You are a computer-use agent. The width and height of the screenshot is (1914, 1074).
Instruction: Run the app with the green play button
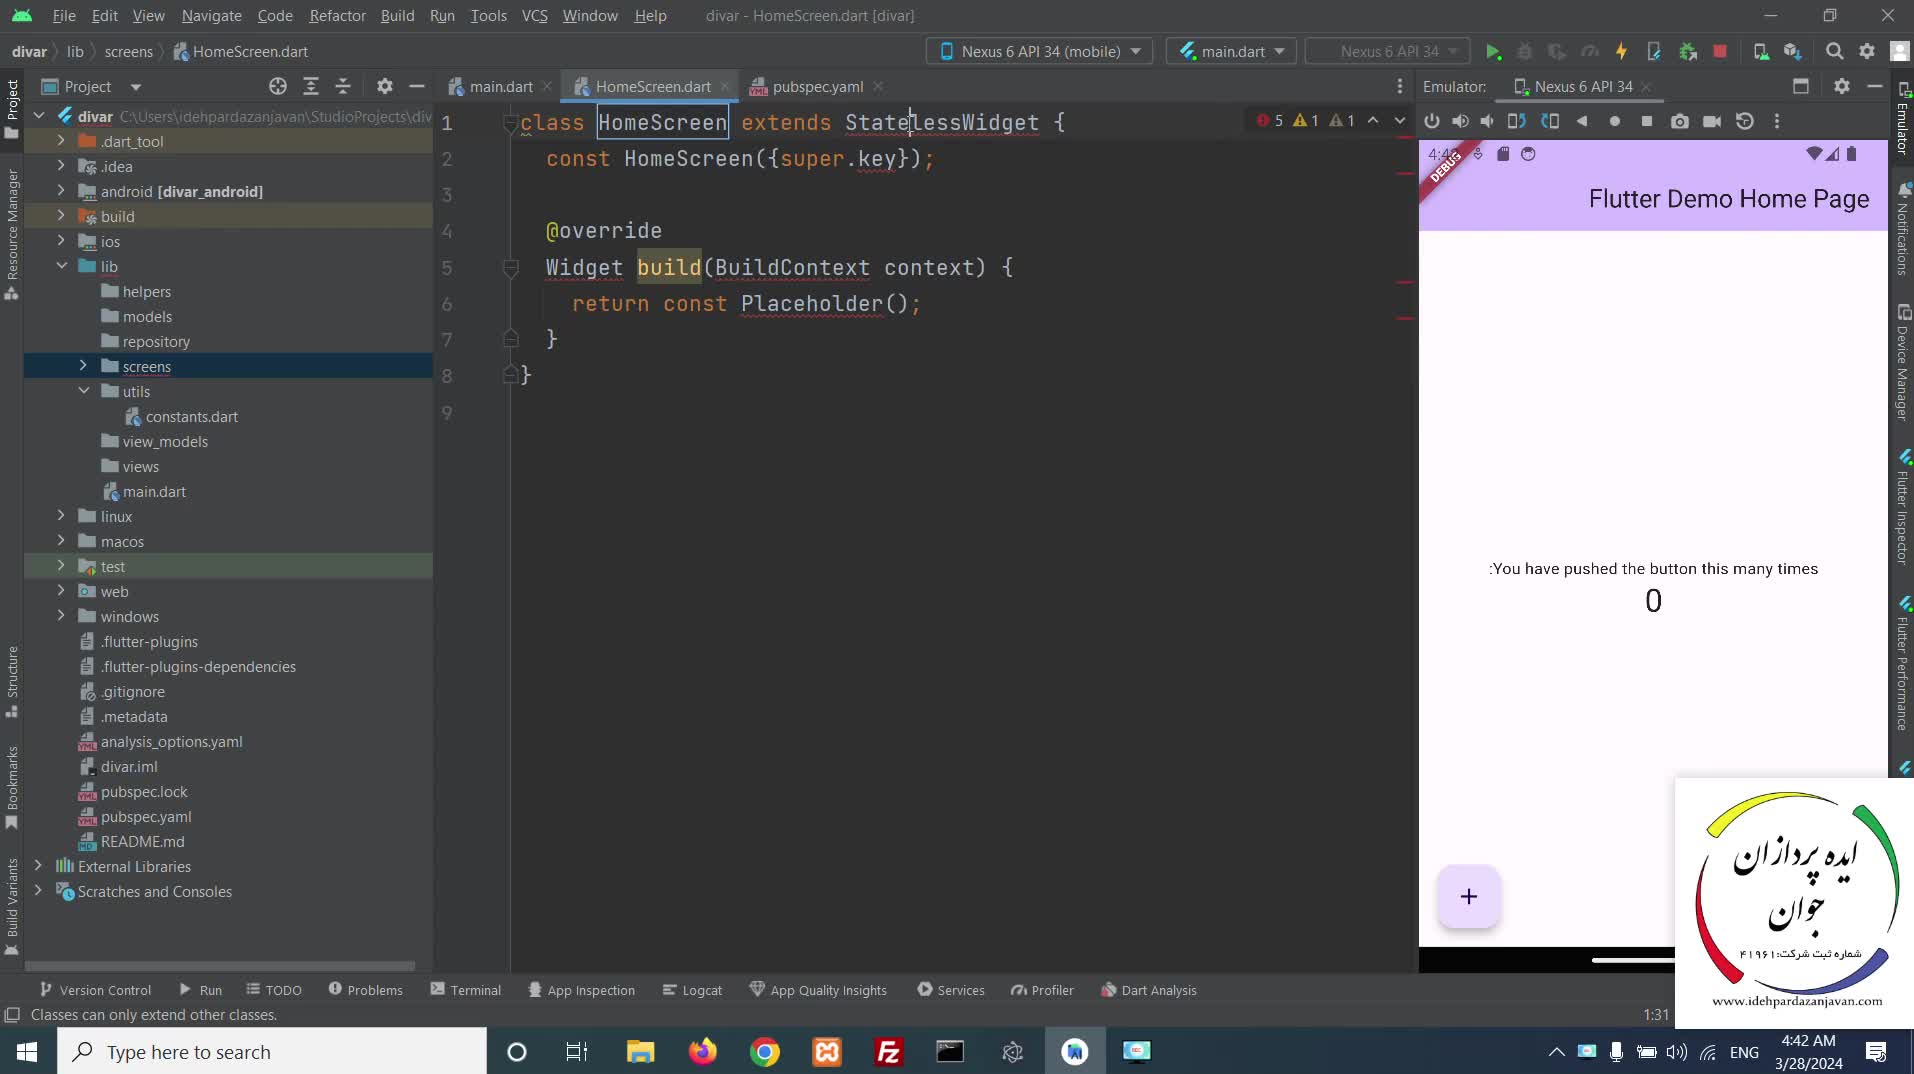tap(1493, 52)
